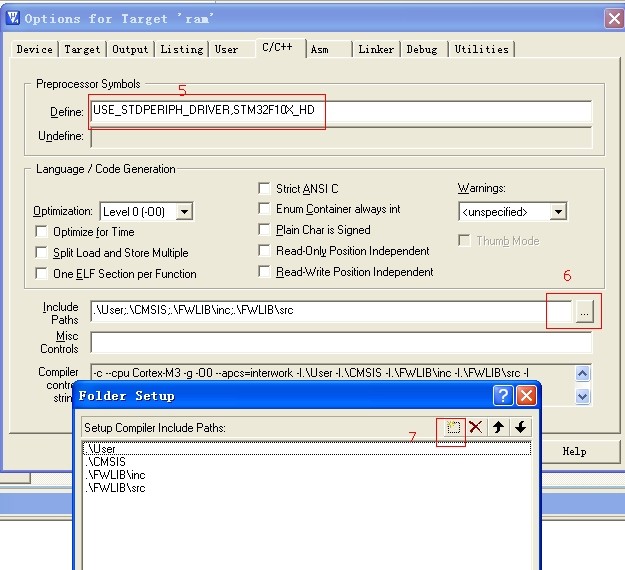Click the Help button
Image resolution: width=625 pixels, height=570 pixels.
(574, 451)
